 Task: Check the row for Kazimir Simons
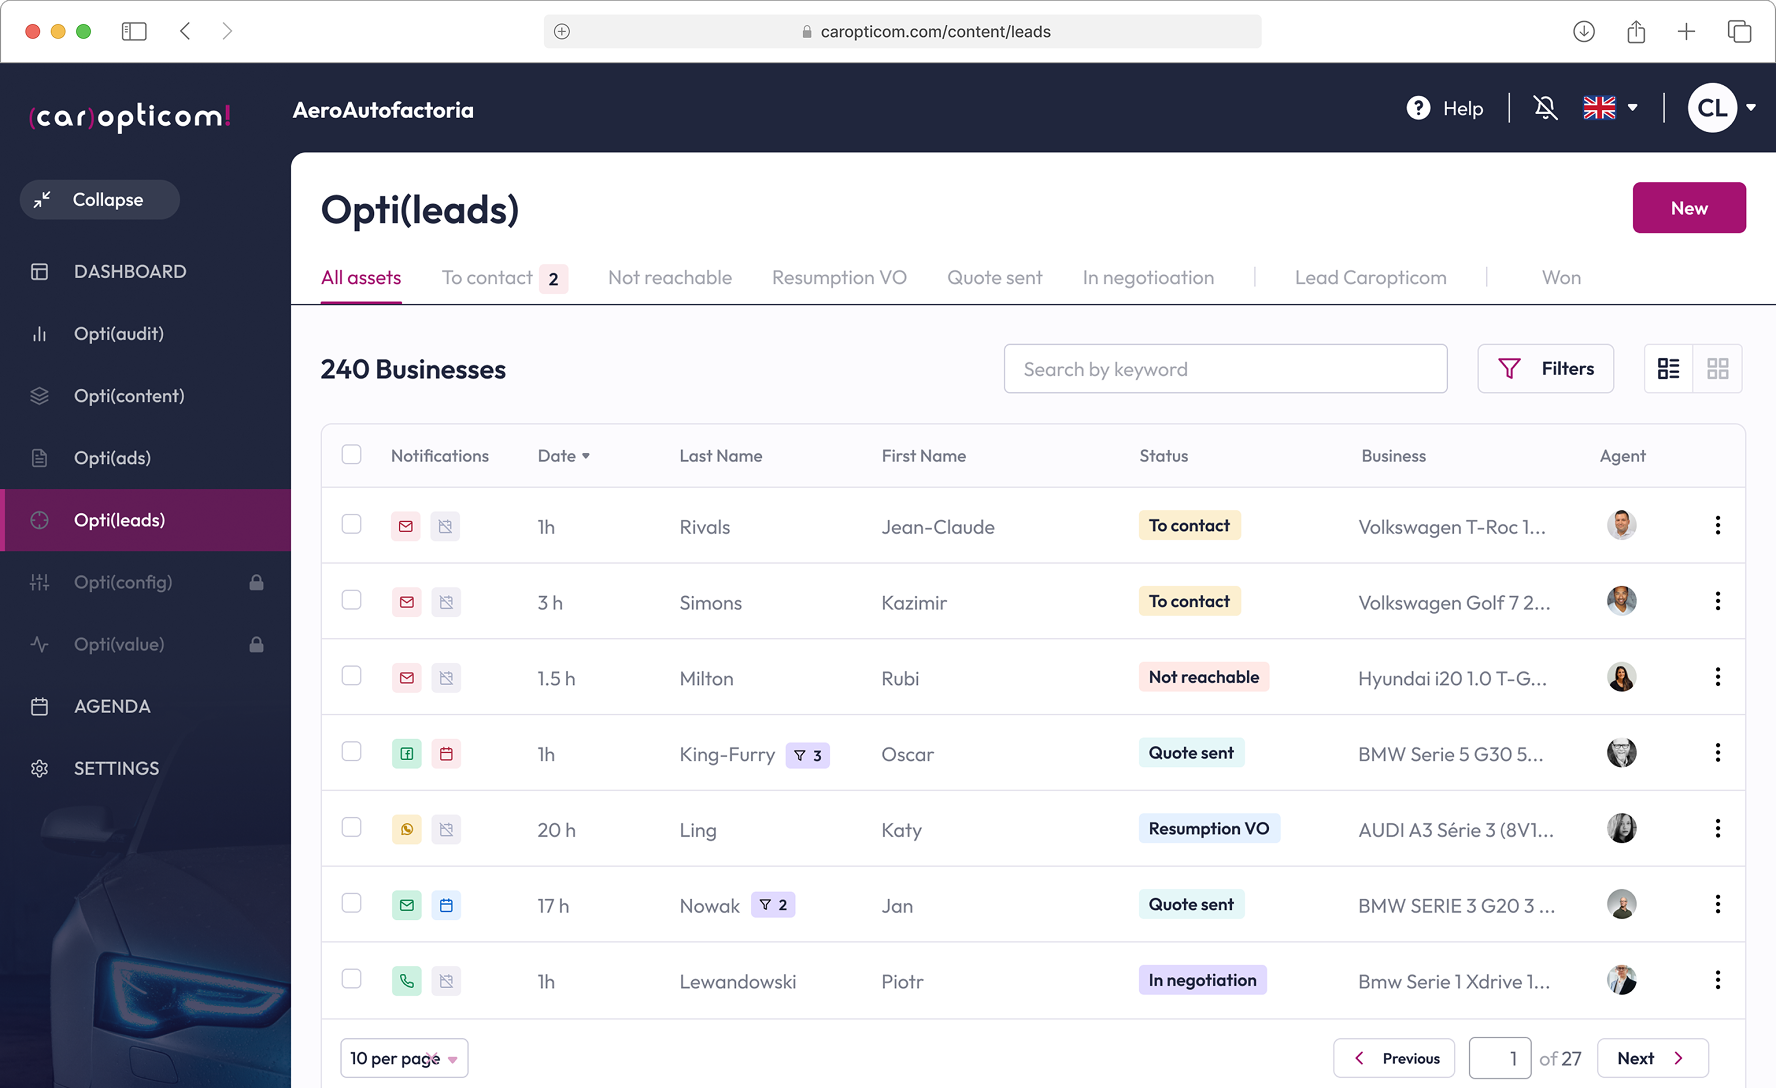[351, 600]
